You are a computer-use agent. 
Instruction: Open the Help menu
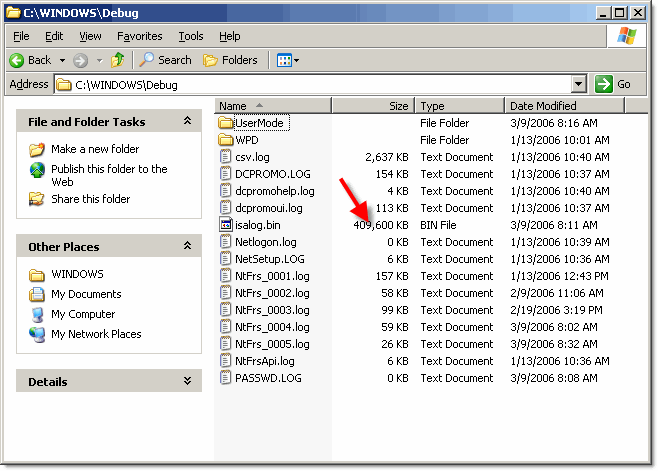pyautogui.click(x=230, y=36)
